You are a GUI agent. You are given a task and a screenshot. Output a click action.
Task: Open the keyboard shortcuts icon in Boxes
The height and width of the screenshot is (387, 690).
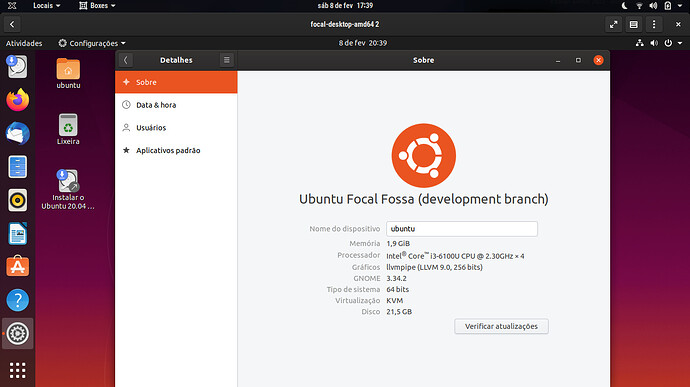[x=634, y=24]
